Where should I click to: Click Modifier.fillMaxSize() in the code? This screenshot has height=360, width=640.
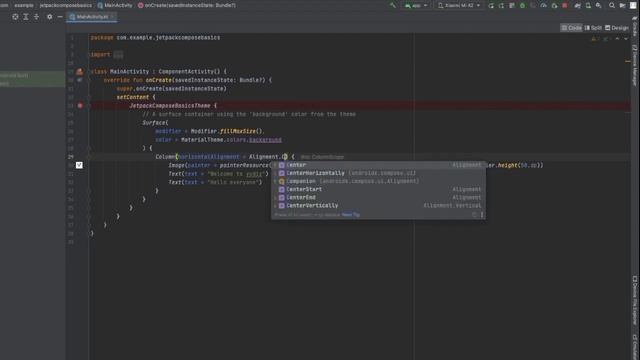(227, 131)
